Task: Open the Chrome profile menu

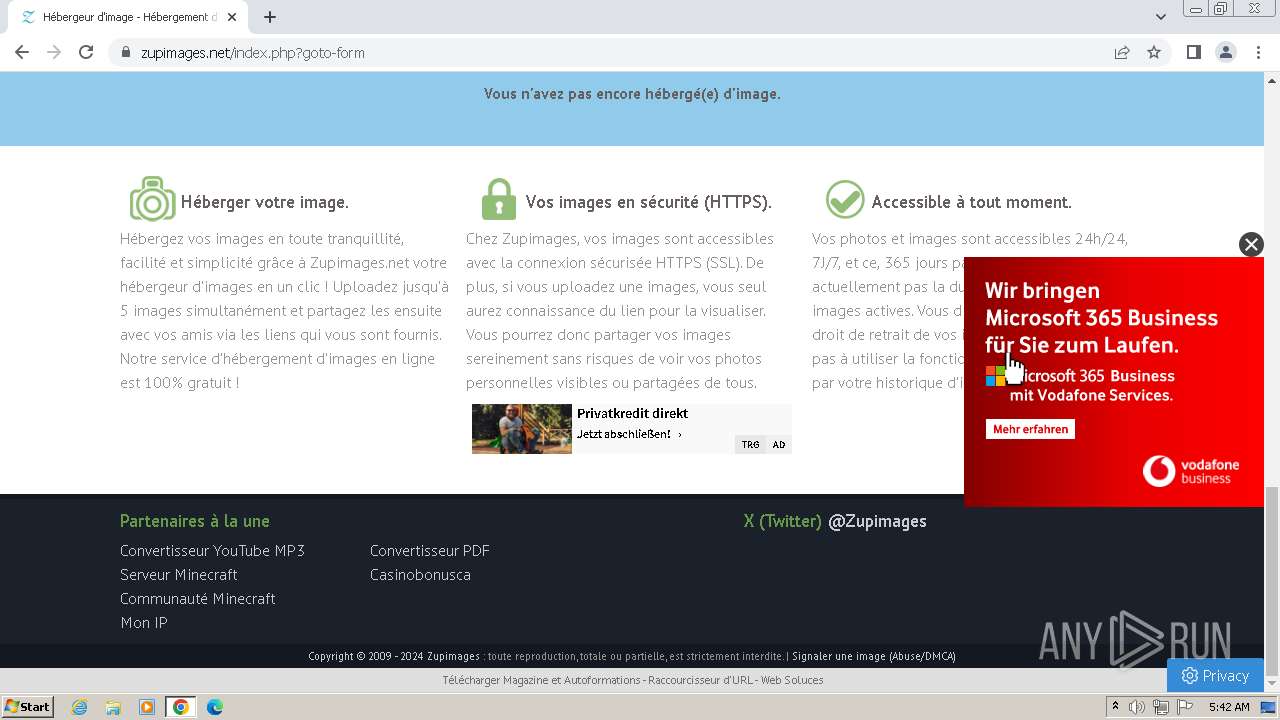Action: (1225, 52)
